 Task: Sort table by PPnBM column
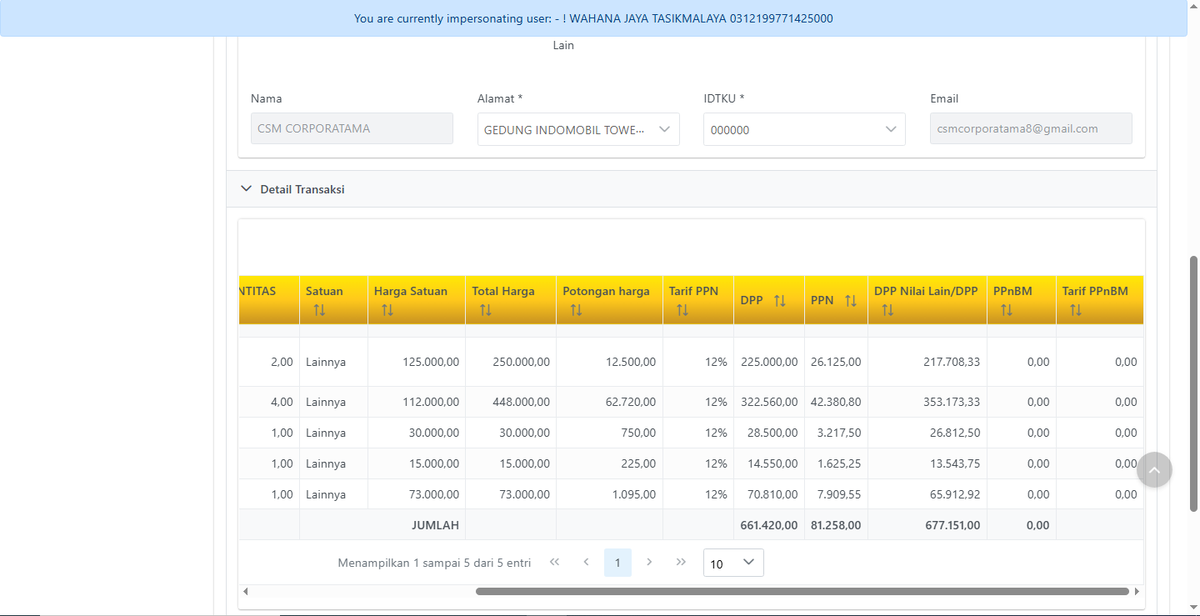(1007, 311)
